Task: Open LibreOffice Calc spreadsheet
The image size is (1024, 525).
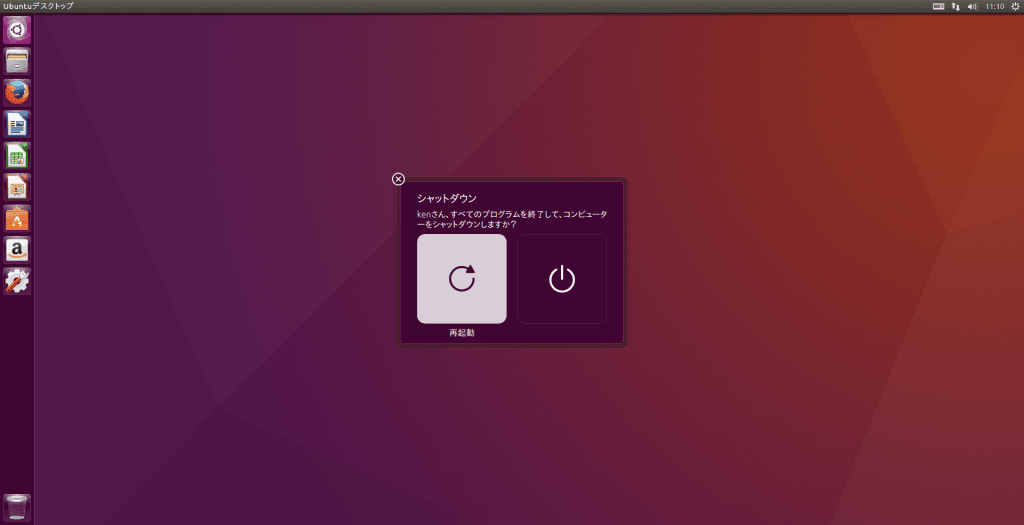Action: point(17,155)
